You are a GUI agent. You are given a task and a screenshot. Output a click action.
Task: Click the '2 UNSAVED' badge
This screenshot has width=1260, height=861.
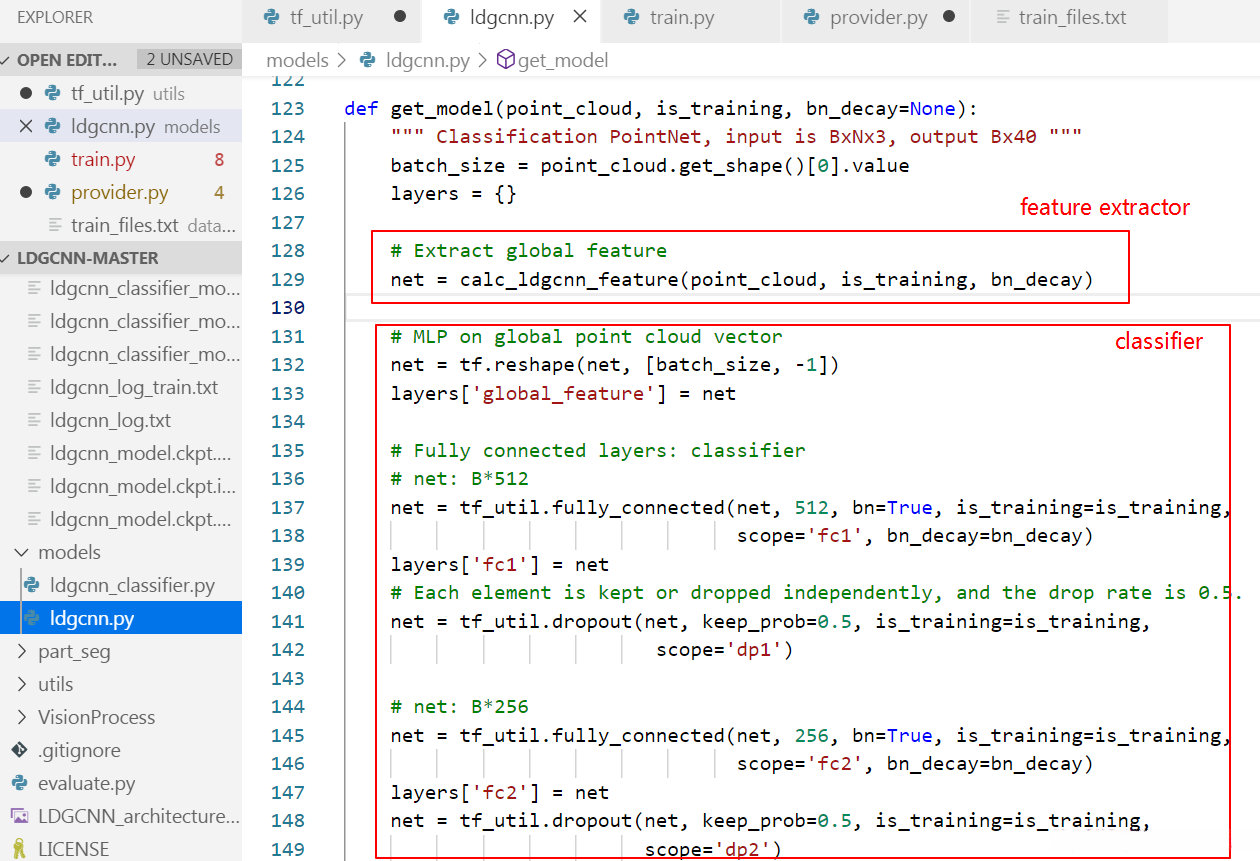[189, 59]
